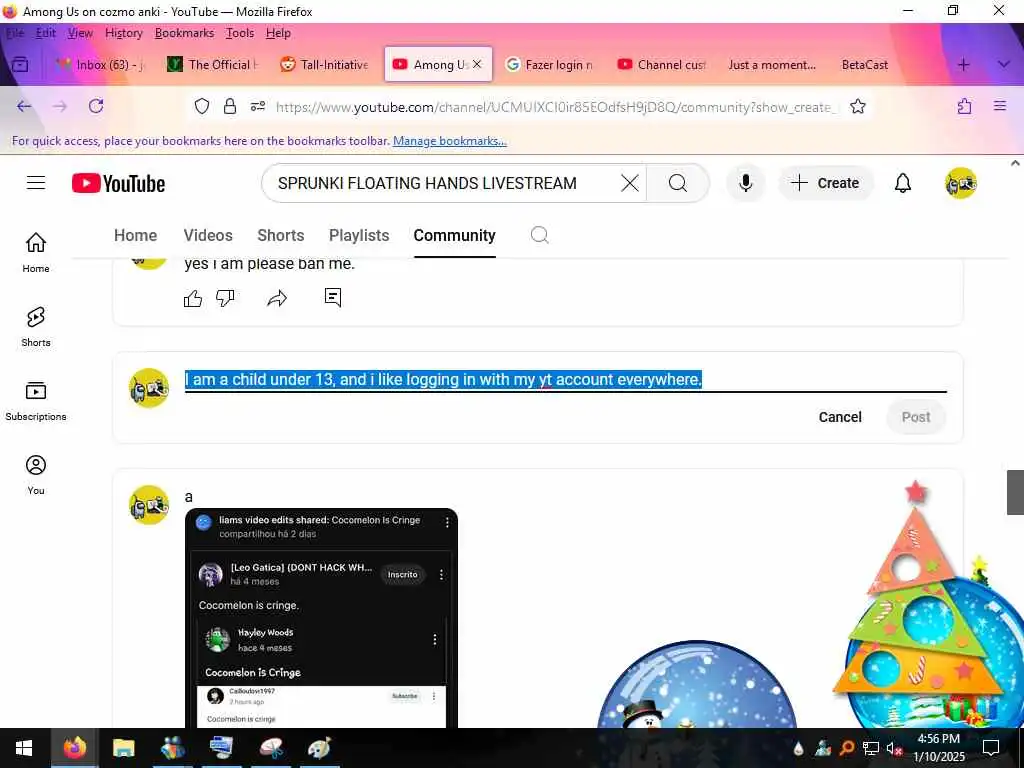
Task: Open the Edit menu
Action: tap(46, 33)
